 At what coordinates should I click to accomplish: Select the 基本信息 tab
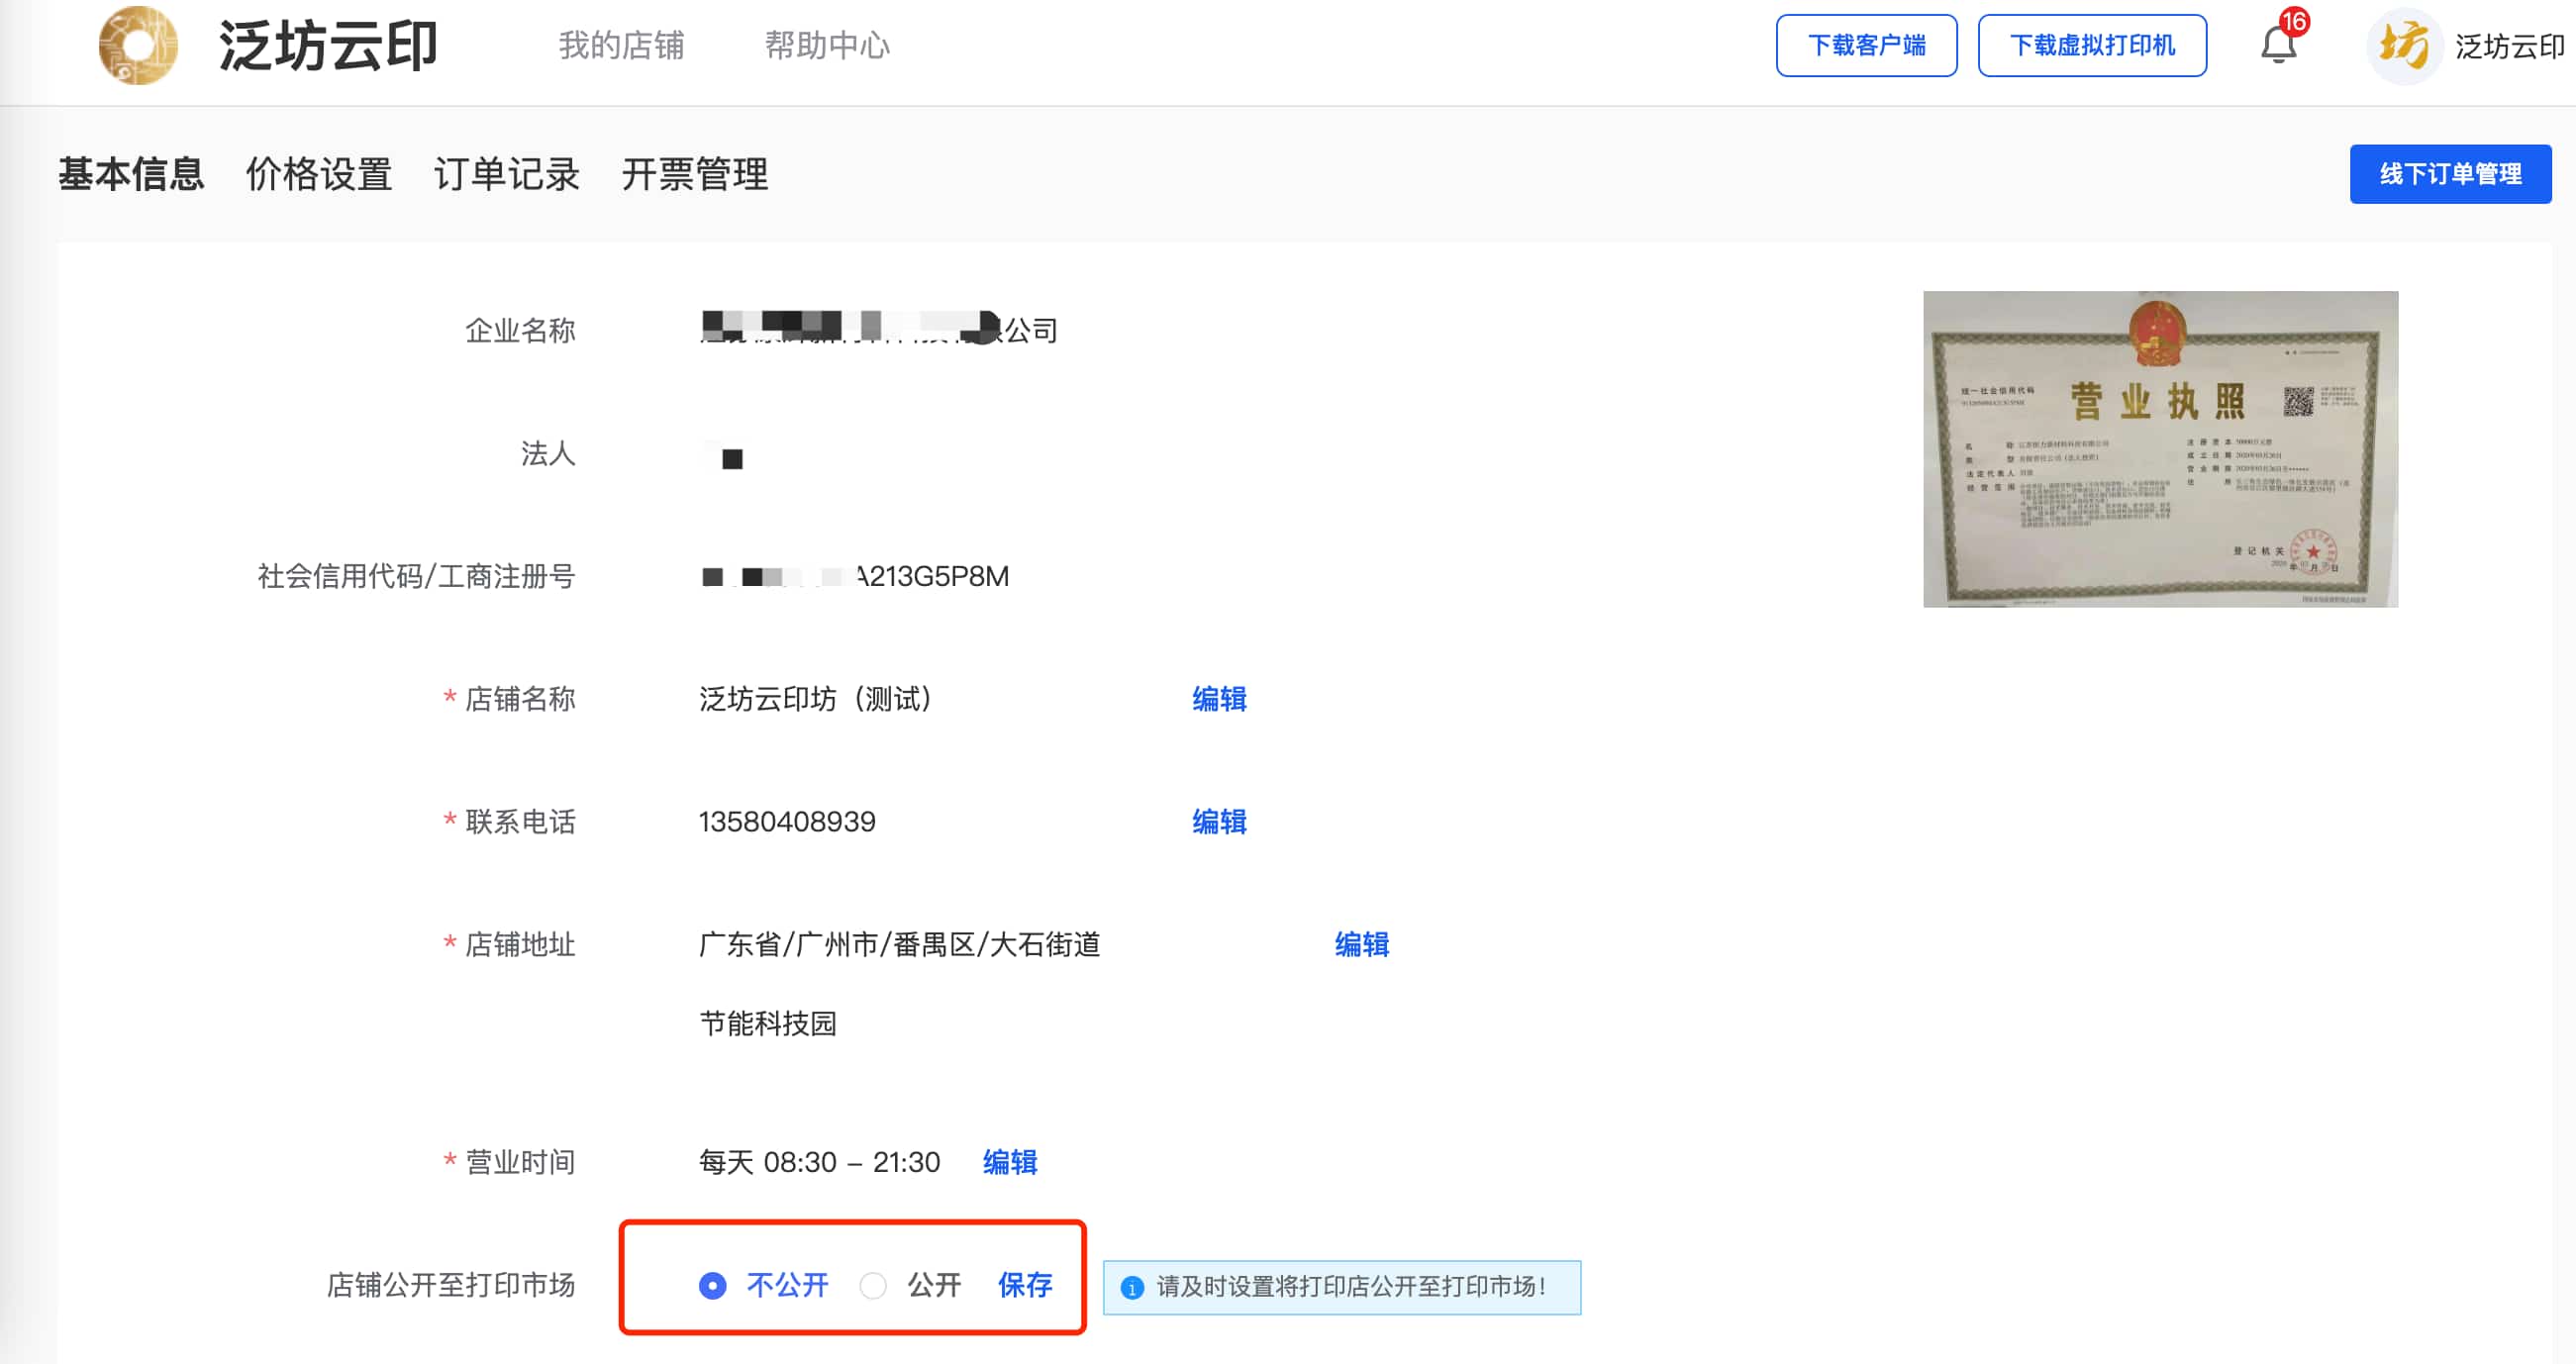pyautogui.click(x=131, y=174)
